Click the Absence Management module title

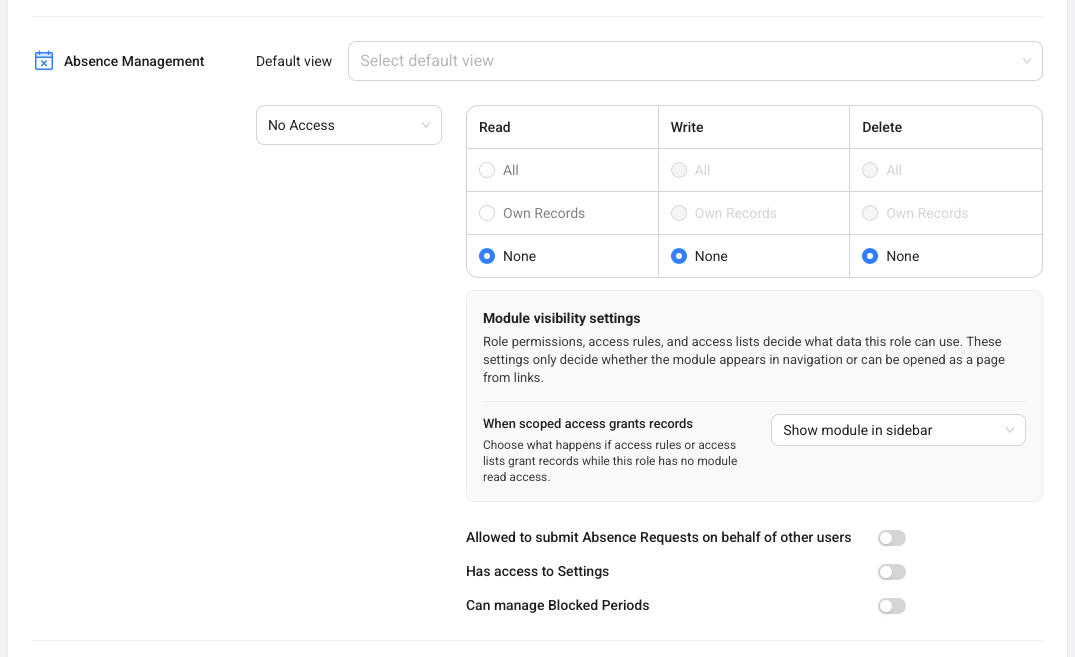click(x=134, y=61)
